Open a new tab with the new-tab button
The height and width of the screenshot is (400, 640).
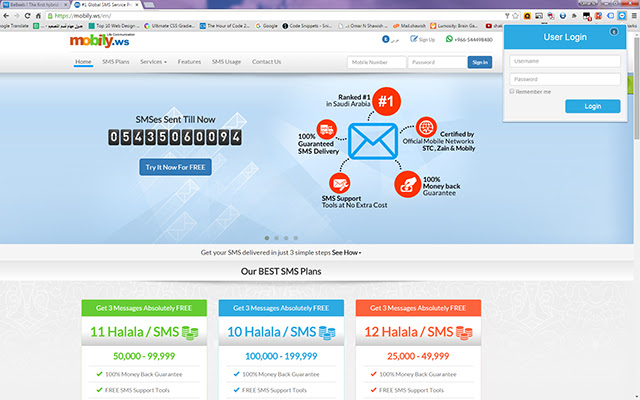[x=149, y=5]
